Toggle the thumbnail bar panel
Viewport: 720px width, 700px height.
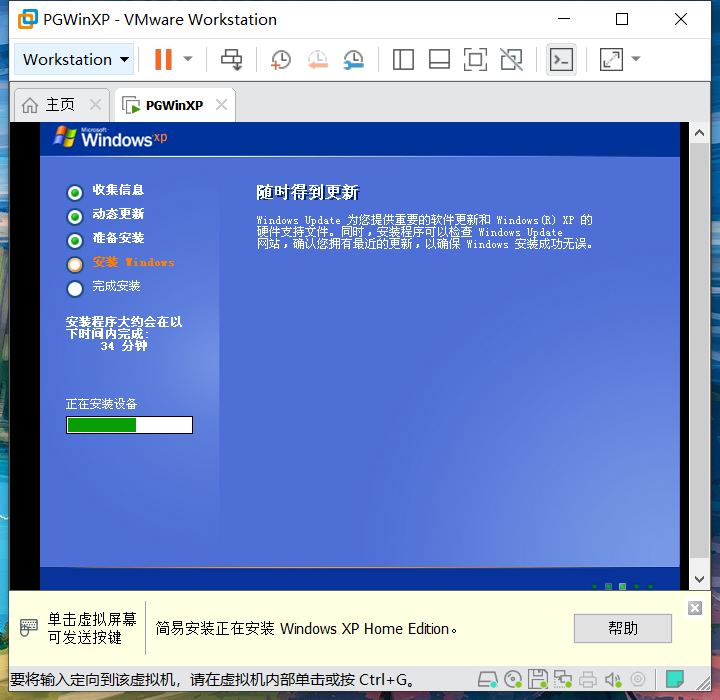[439, 59]
